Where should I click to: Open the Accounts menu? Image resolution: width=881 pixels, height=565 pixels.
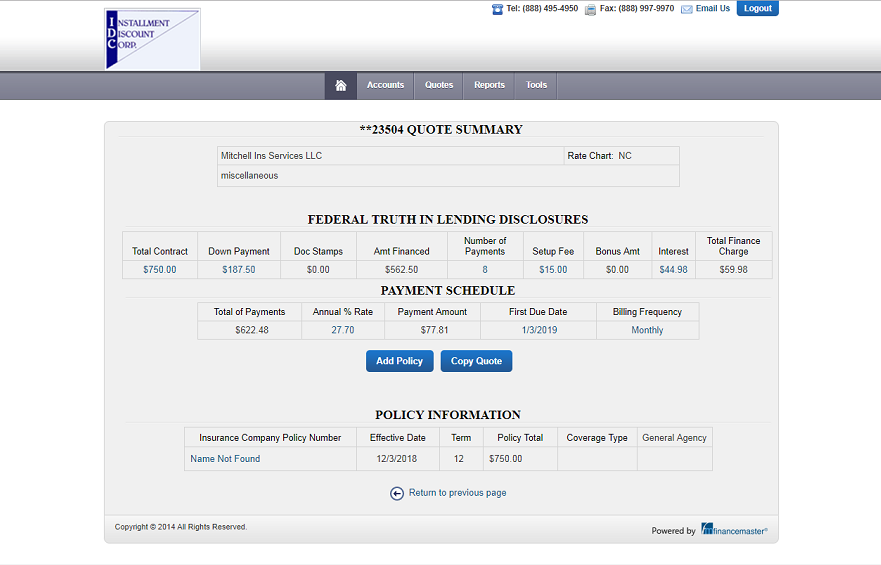[385, 85]
